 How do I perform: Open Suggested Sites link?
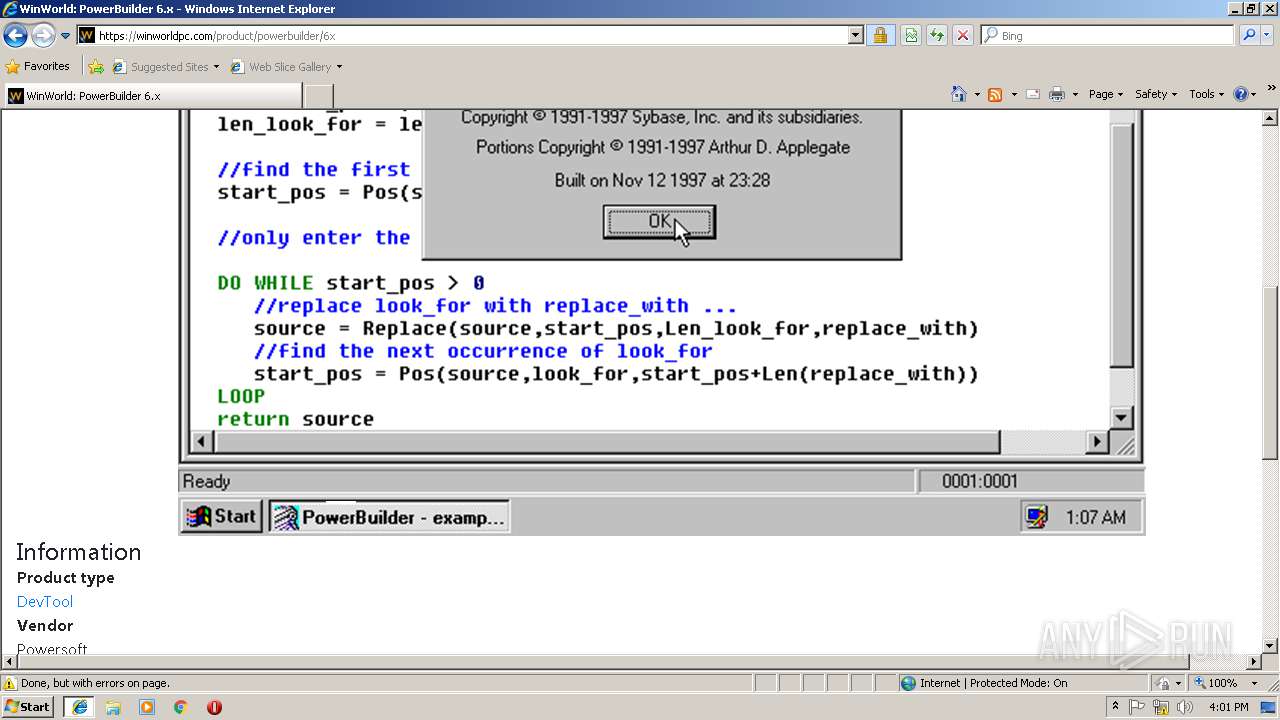tap(165, 67)
